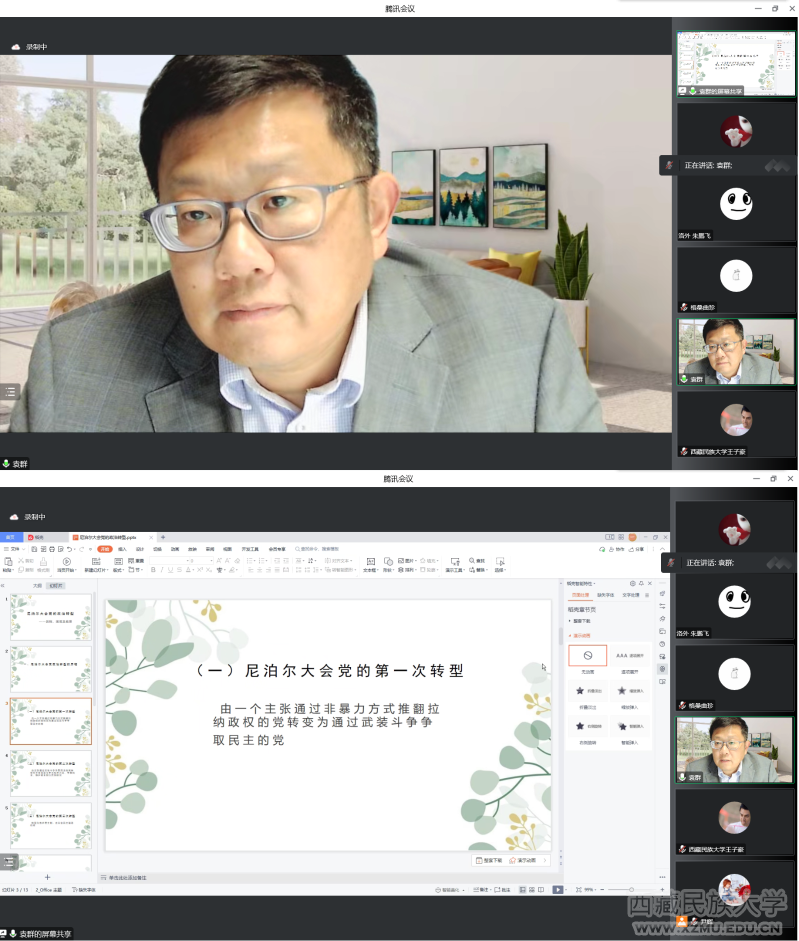Collapse the slide thumbnail pane
The width and height of the screenshot is (799, 941).
[2, 585]
